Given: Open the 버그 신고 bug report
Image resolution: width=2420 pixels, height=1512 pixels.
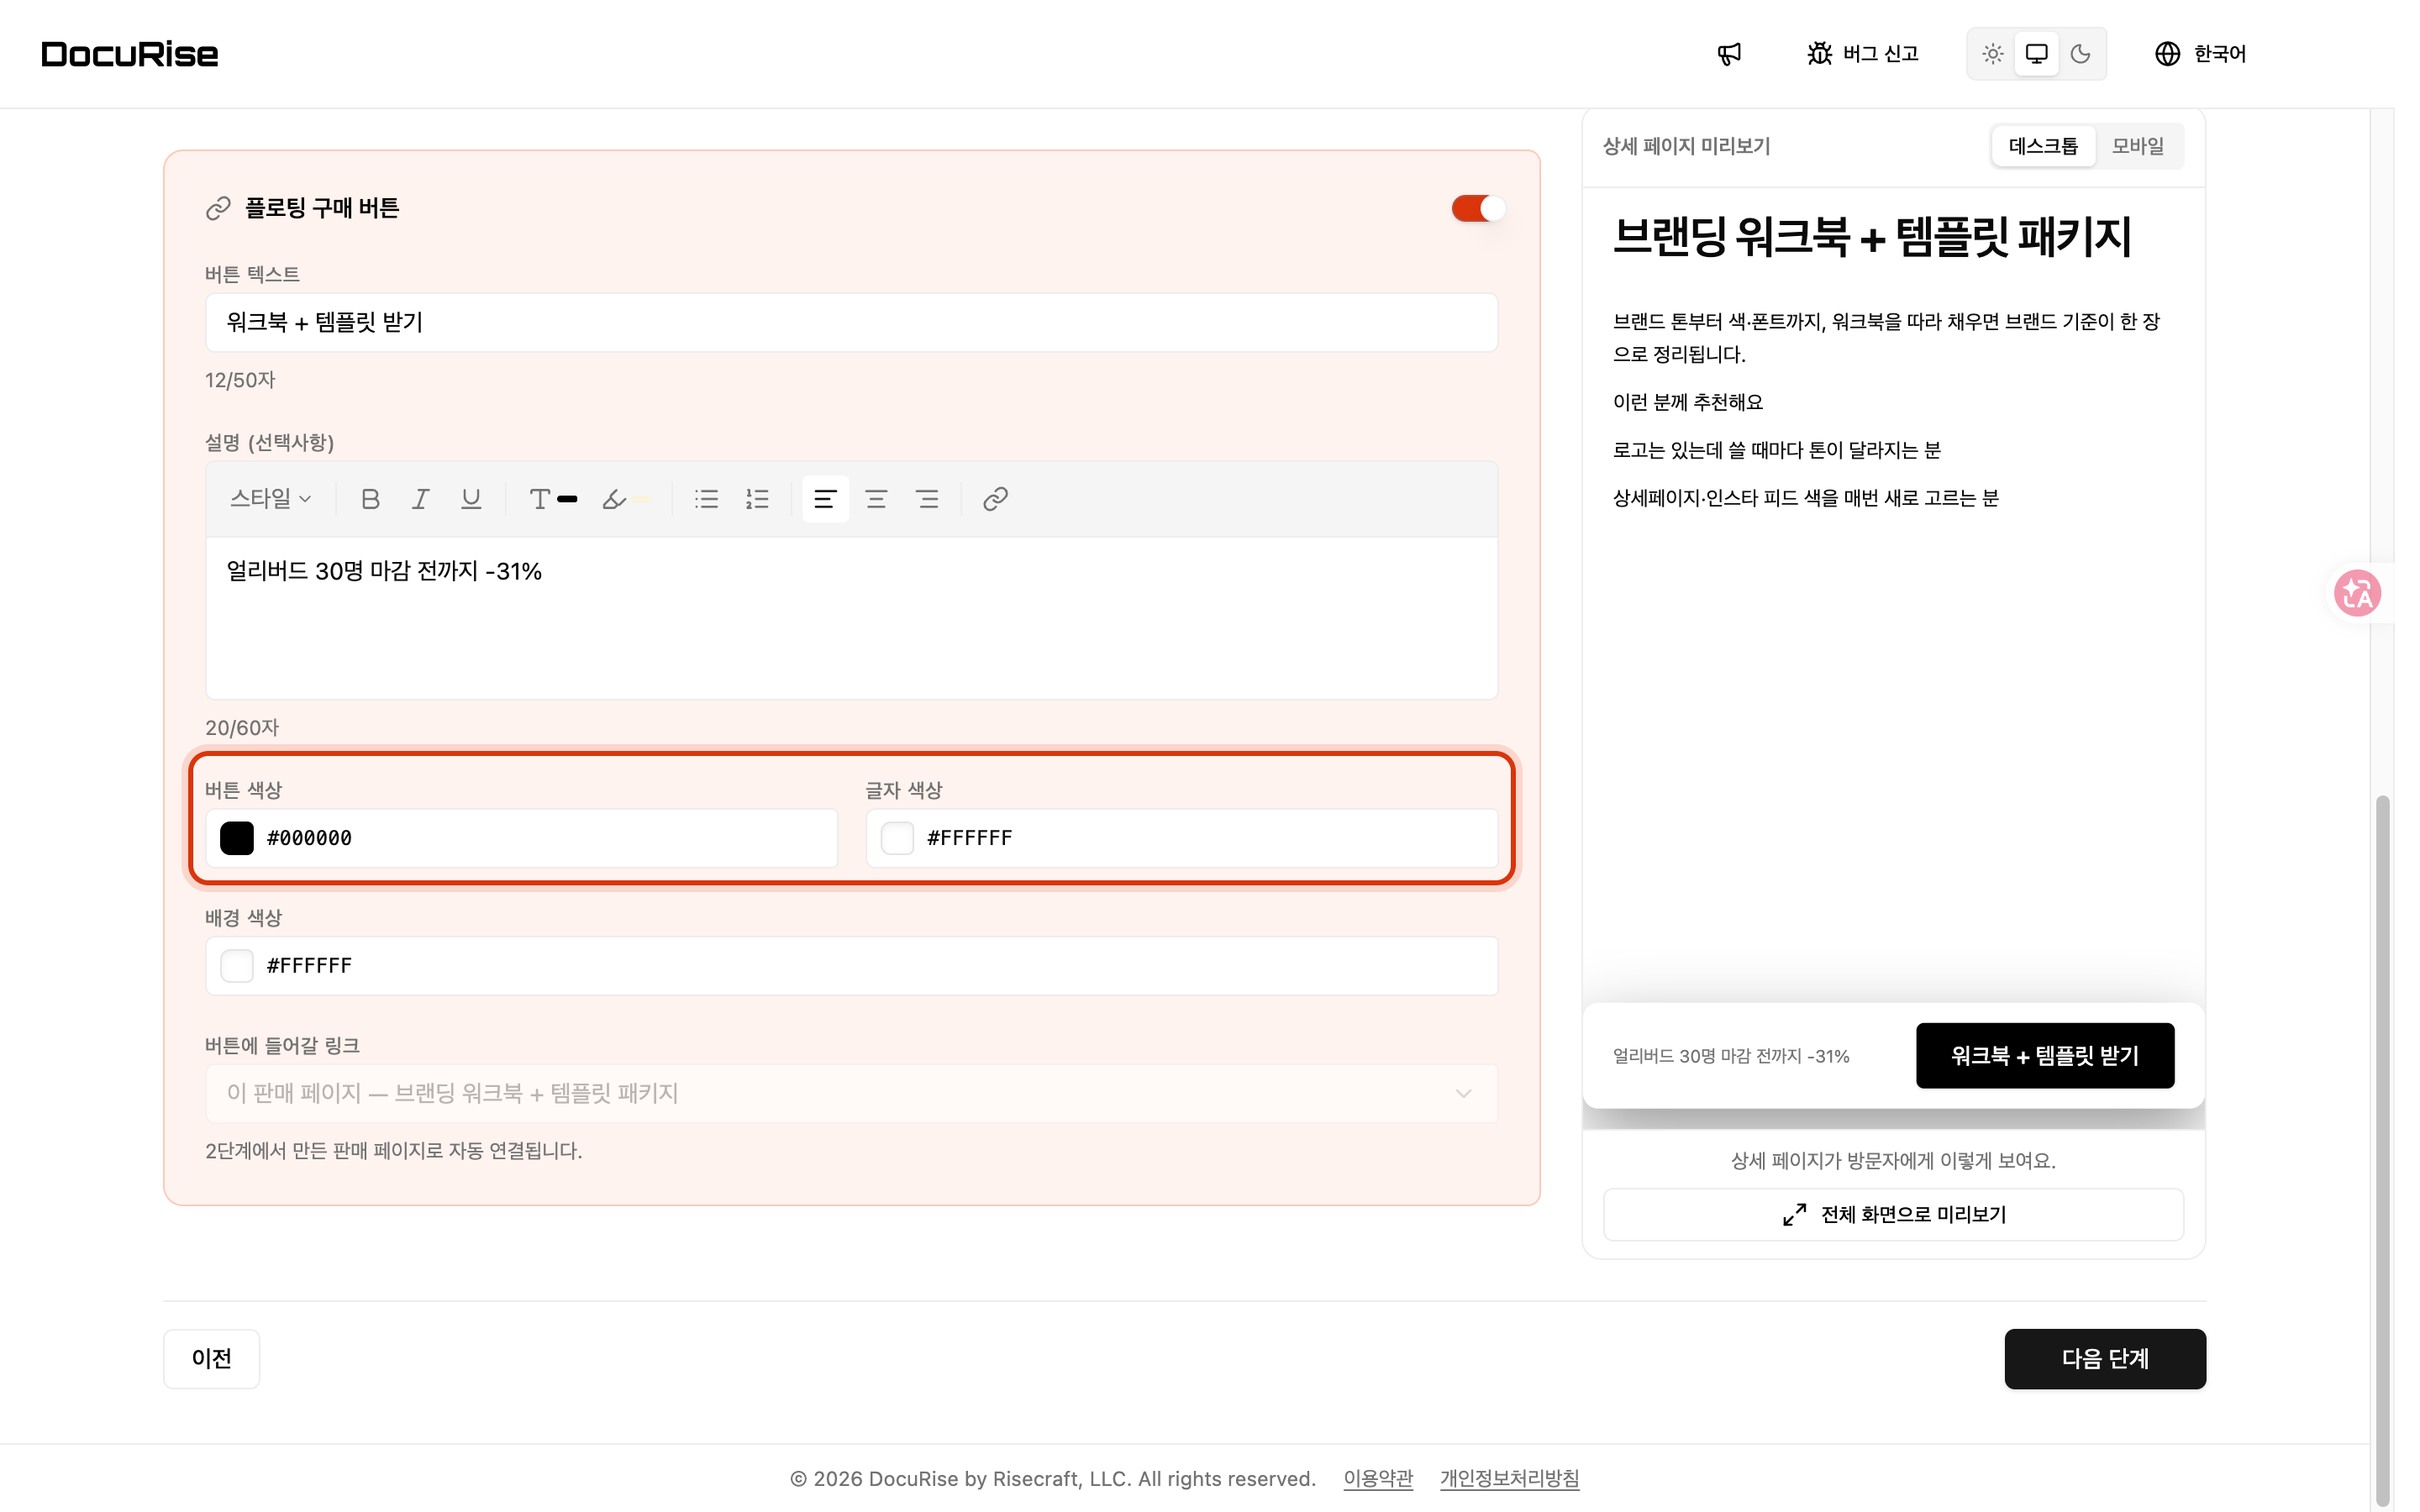Looking at the screenshot, I should click(1863, 54).
